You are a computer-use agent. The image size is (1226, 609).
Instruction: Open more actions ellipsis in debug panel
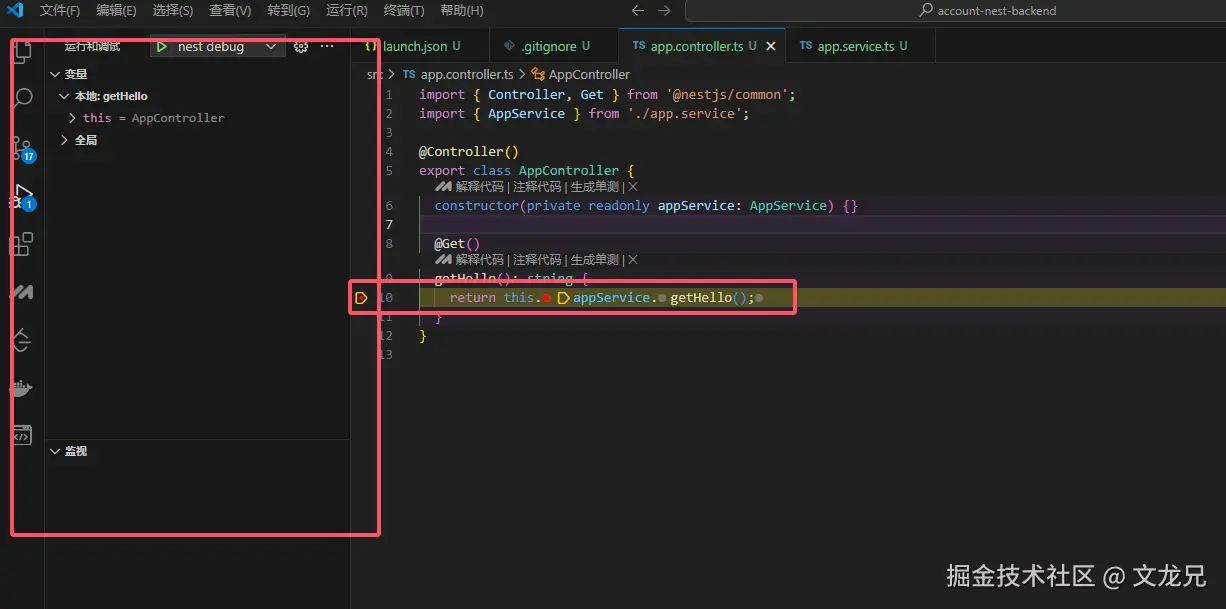[x=327, y=47]
